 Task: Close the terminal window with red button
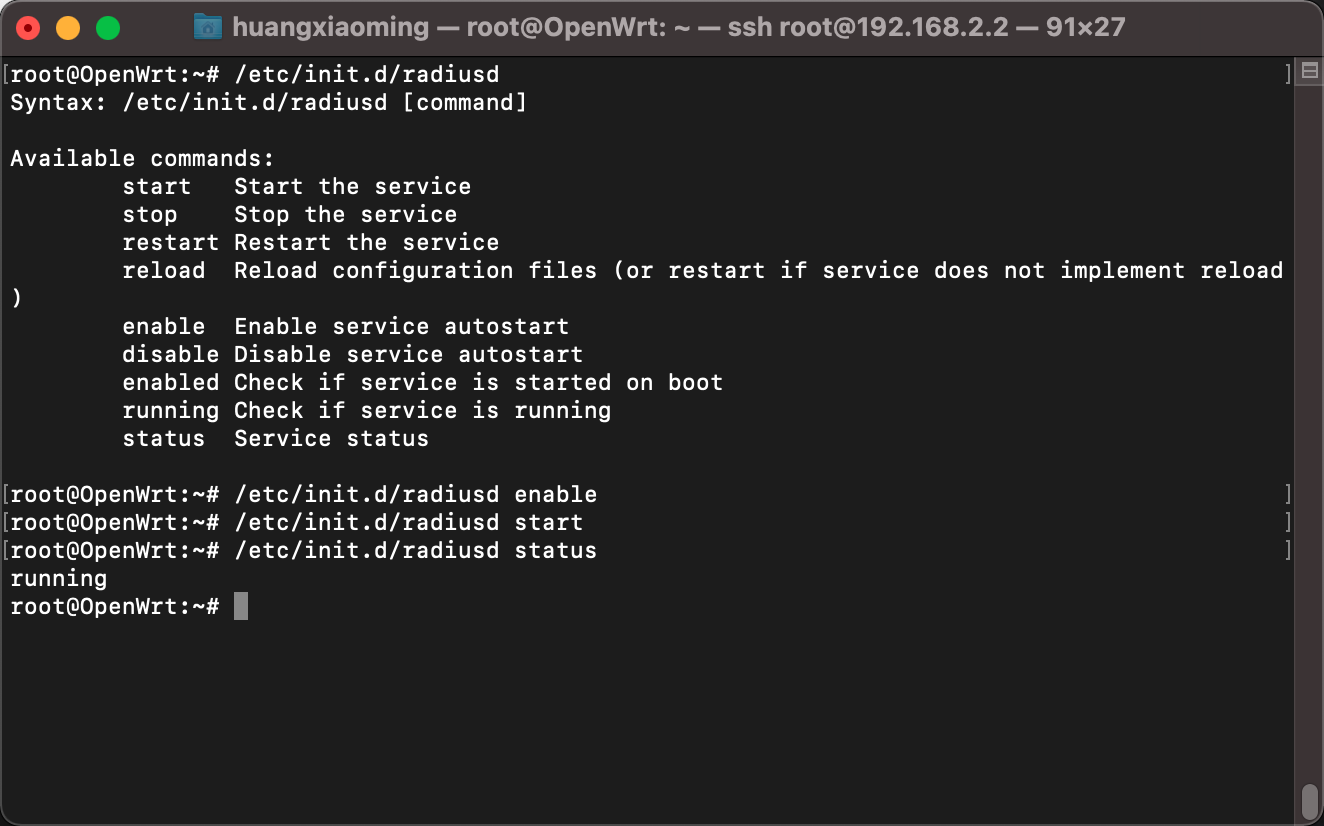pos(28,27)
